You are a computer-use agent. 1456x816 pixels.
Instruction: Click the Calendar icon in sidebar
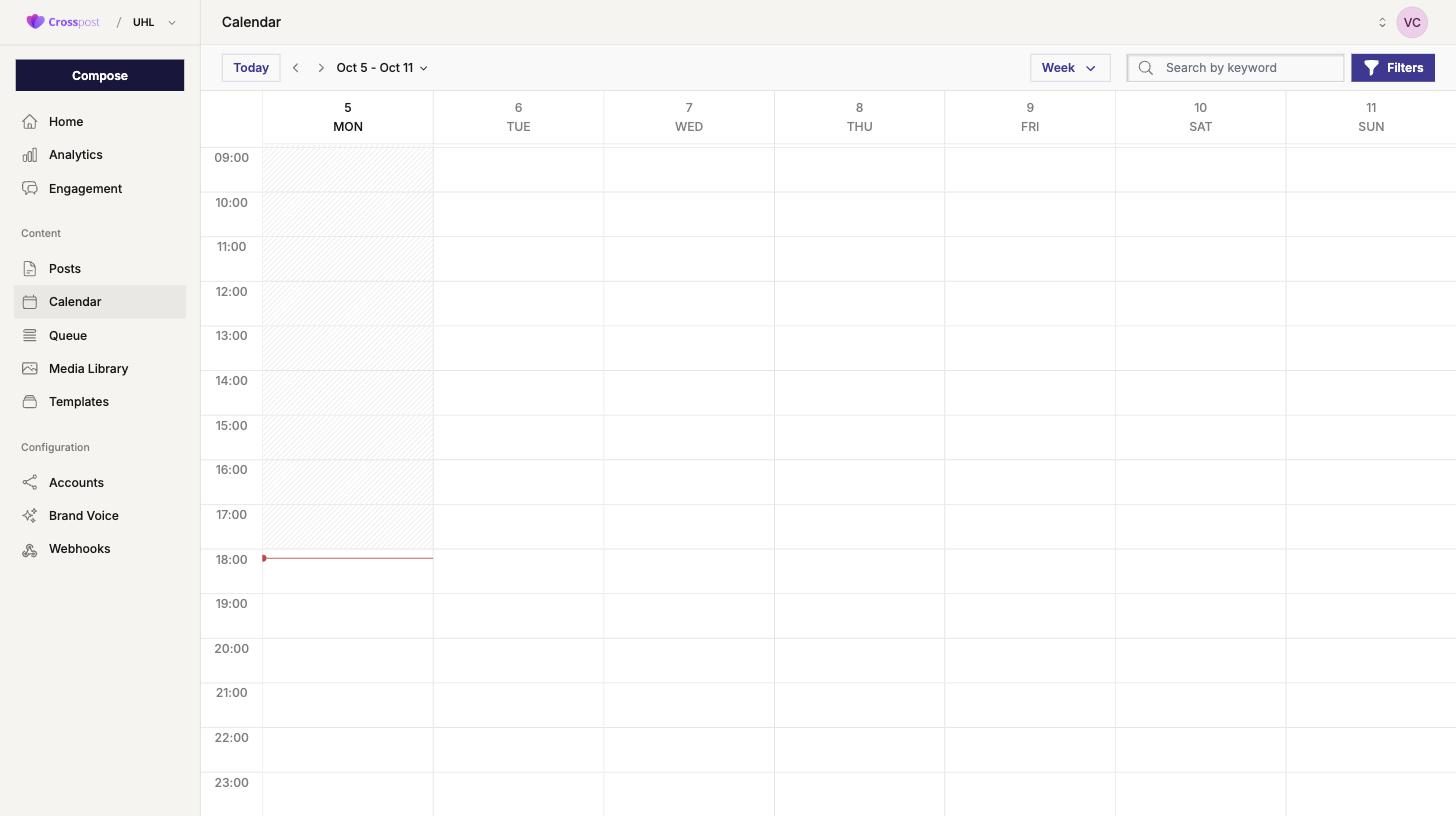tap(30, 302)
